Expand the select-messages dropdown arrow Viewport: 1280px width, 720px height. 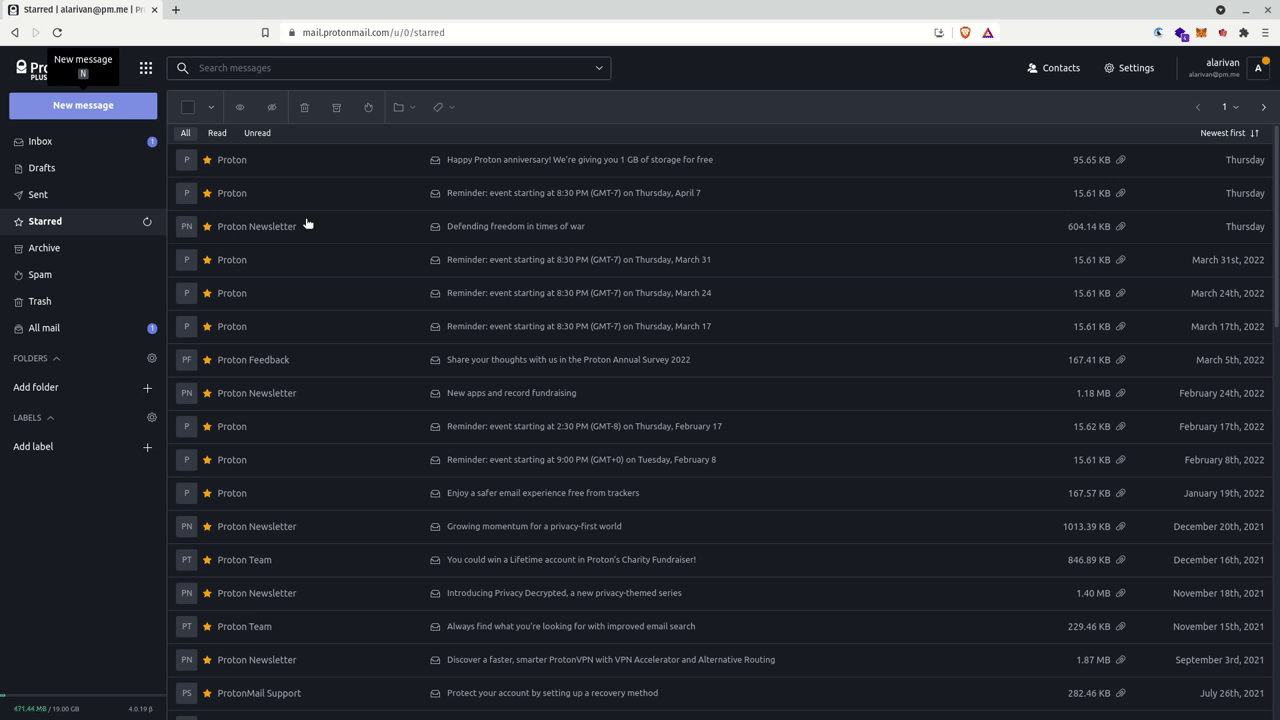click(211, 107)
